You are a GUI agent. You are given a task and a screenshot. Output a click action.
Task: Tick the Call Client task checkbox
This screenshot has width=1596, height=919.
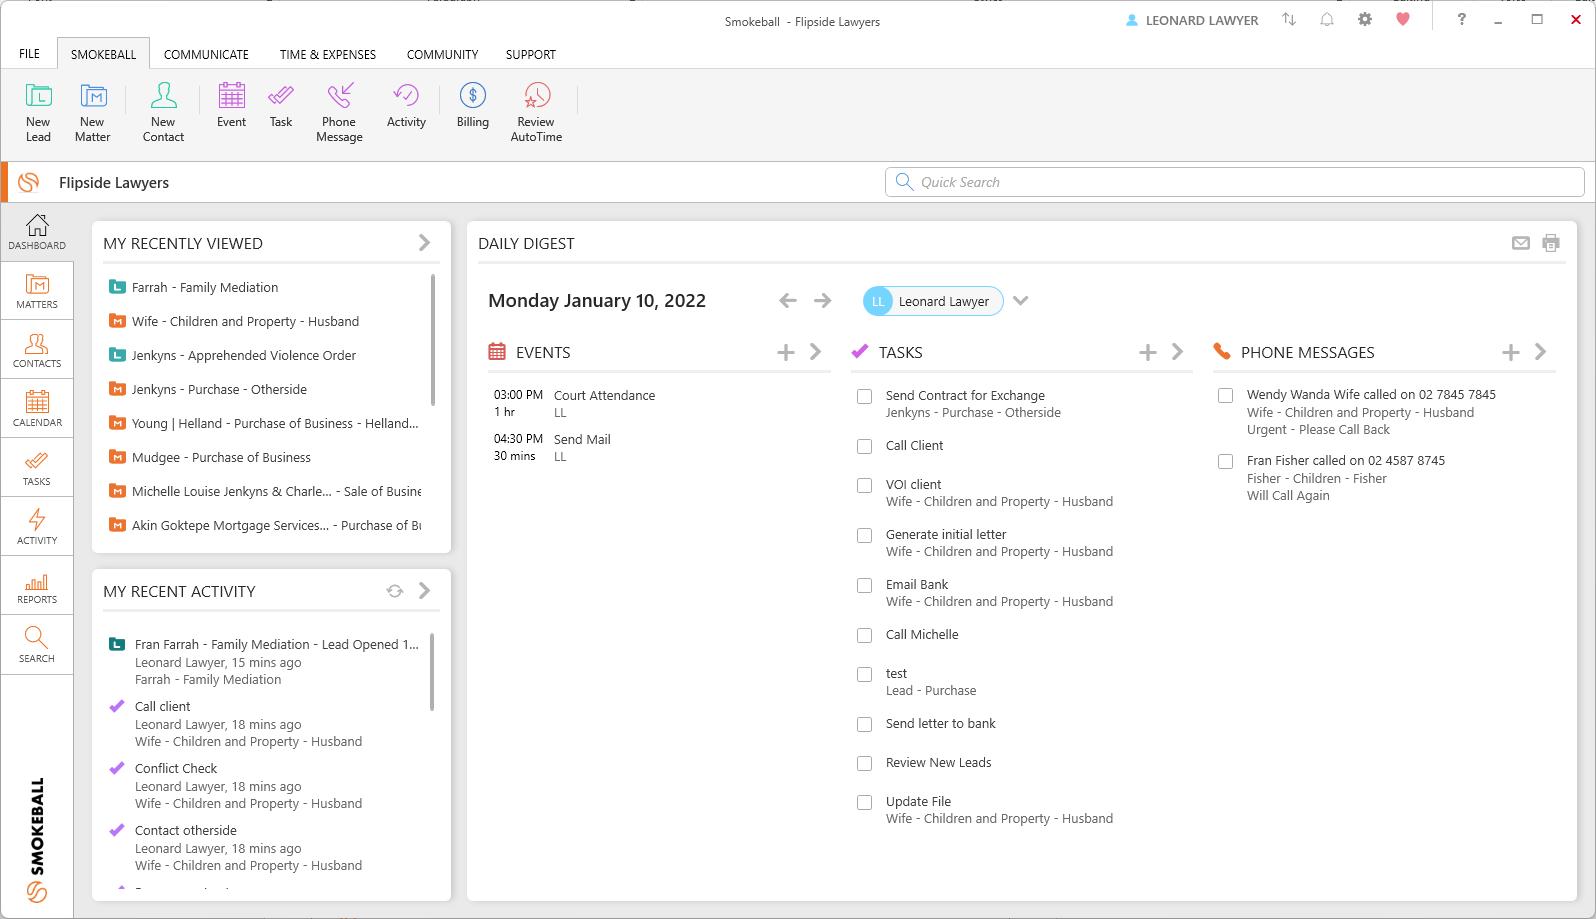click(x=865, y=447)
